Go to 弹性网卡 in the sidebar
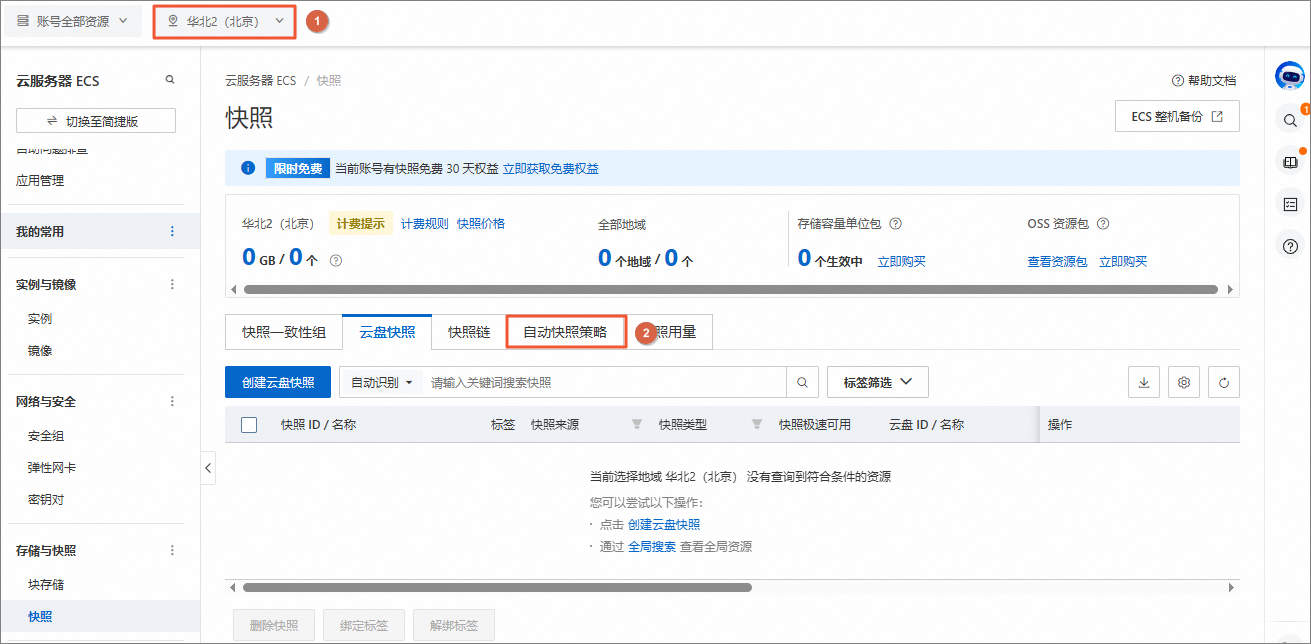The height and width of the screenshot is (644, 1311). 52,468
